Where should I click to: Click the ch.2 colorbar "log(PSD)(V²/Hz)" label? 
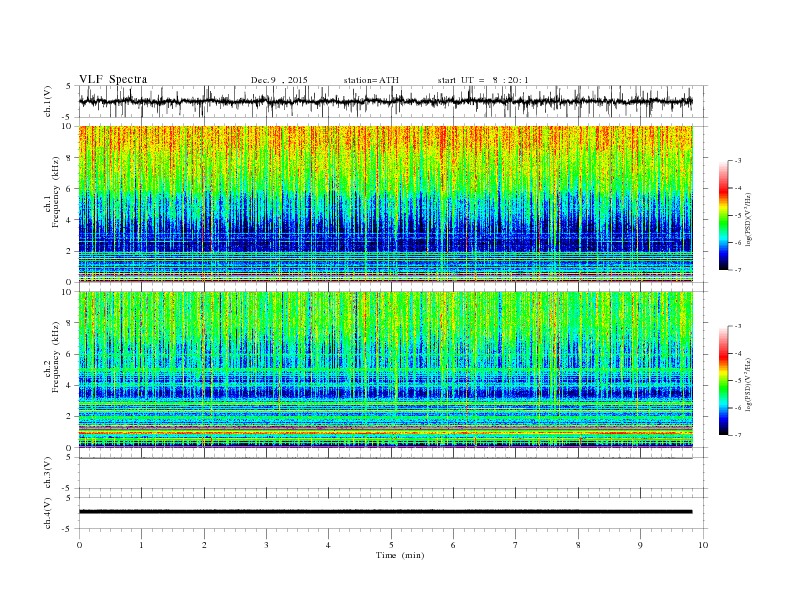(748, 384)
